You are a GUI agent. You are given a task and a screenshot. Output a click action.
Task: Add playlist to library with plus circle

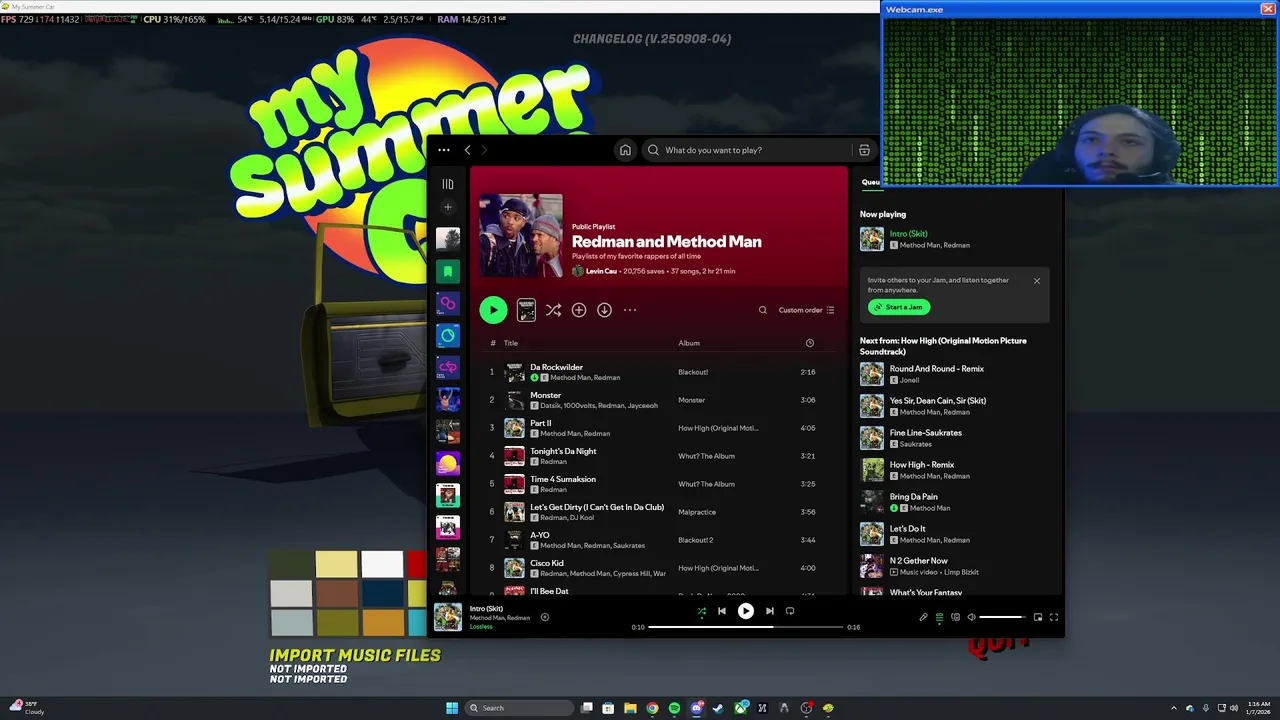tap(579, 310)
